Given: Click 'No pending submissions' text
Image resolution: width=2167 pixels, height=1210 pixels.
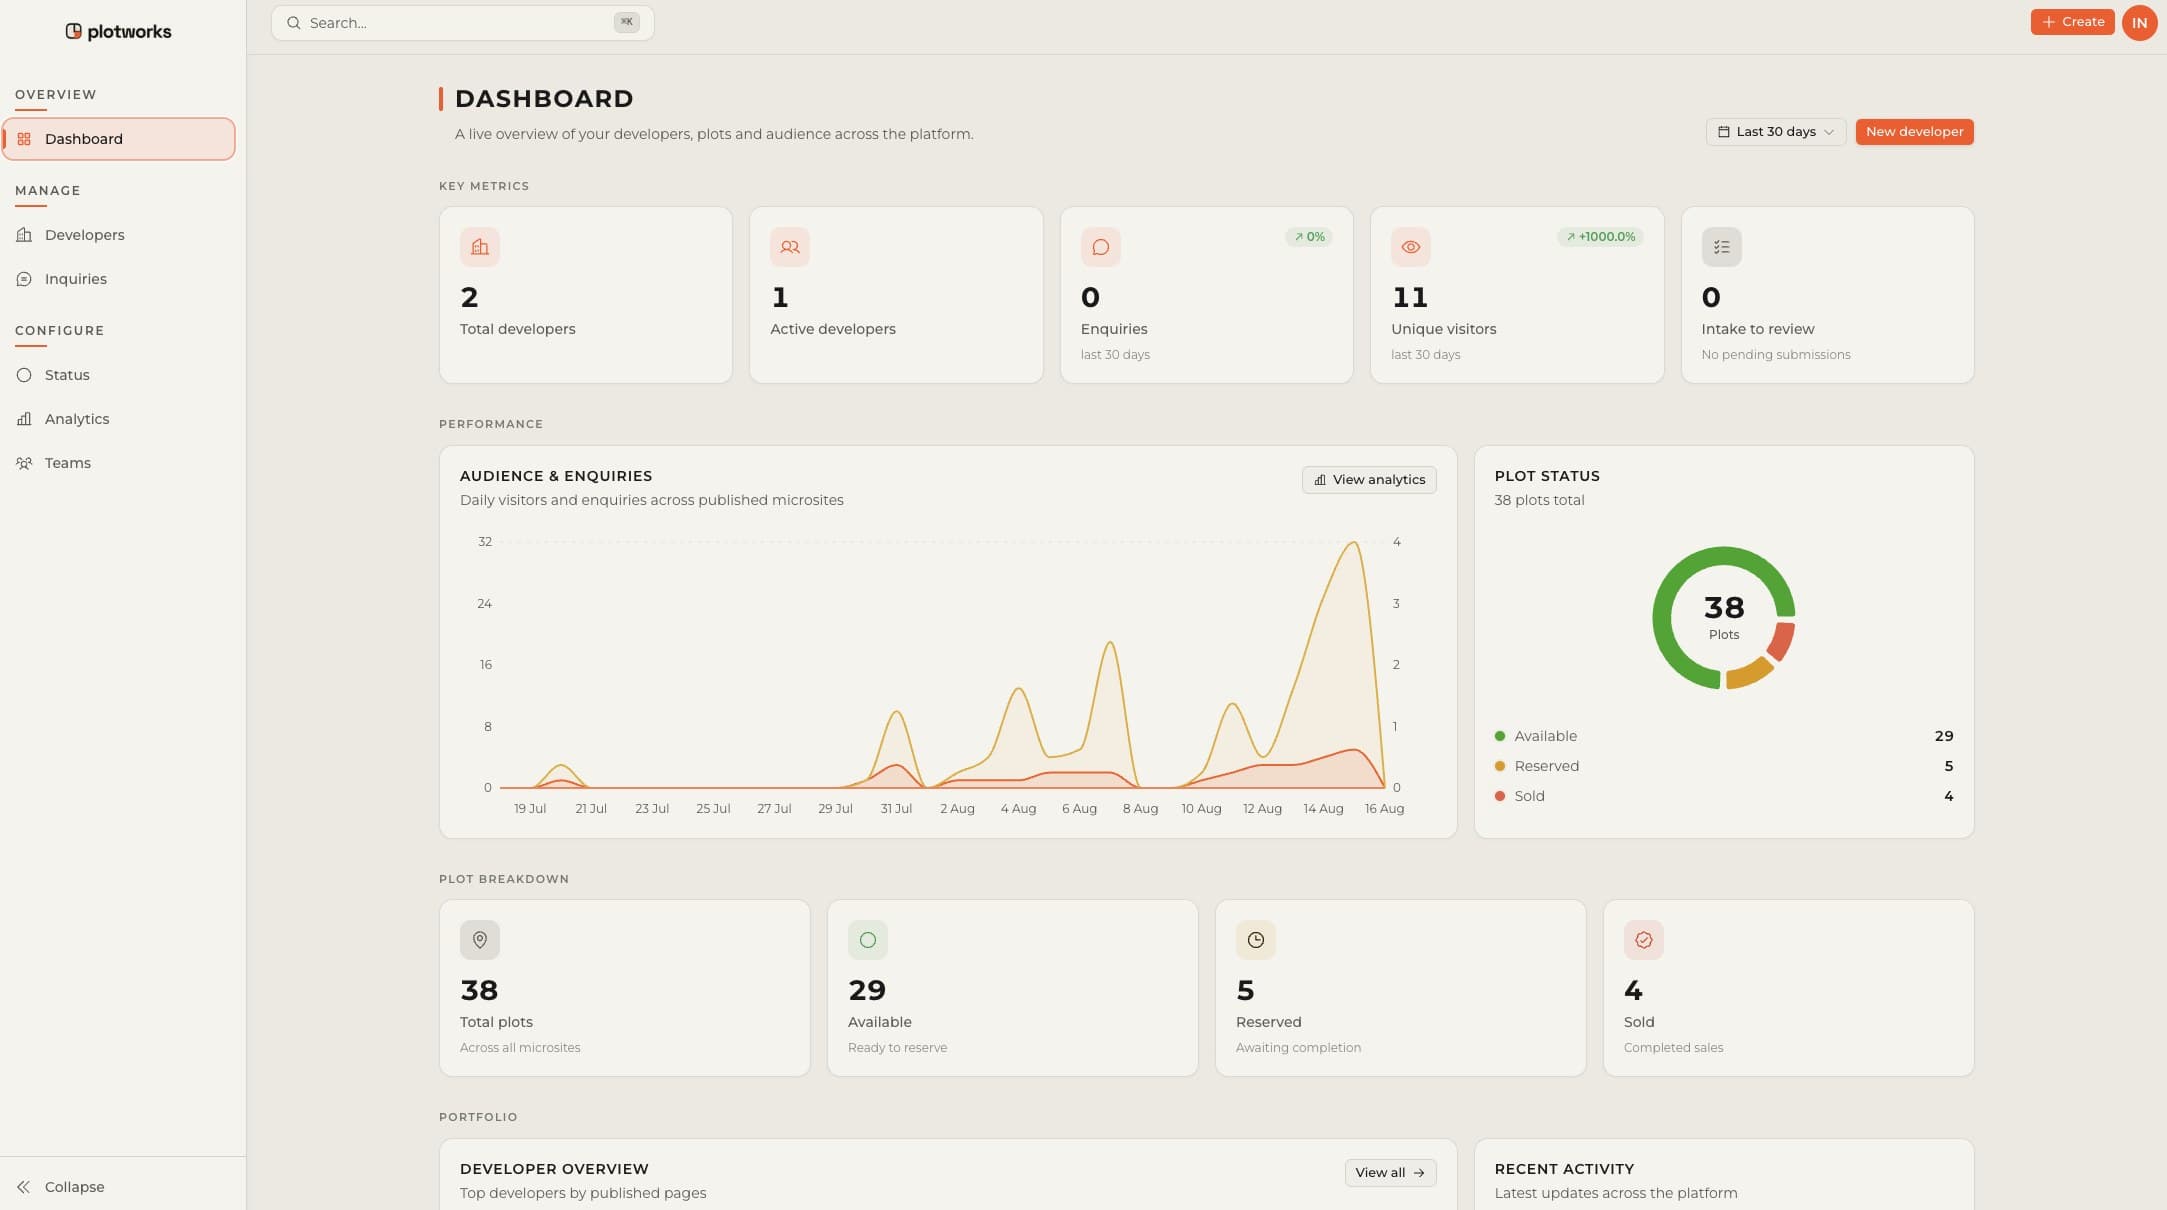Looking at the screenshot, I should [1776, 355].
